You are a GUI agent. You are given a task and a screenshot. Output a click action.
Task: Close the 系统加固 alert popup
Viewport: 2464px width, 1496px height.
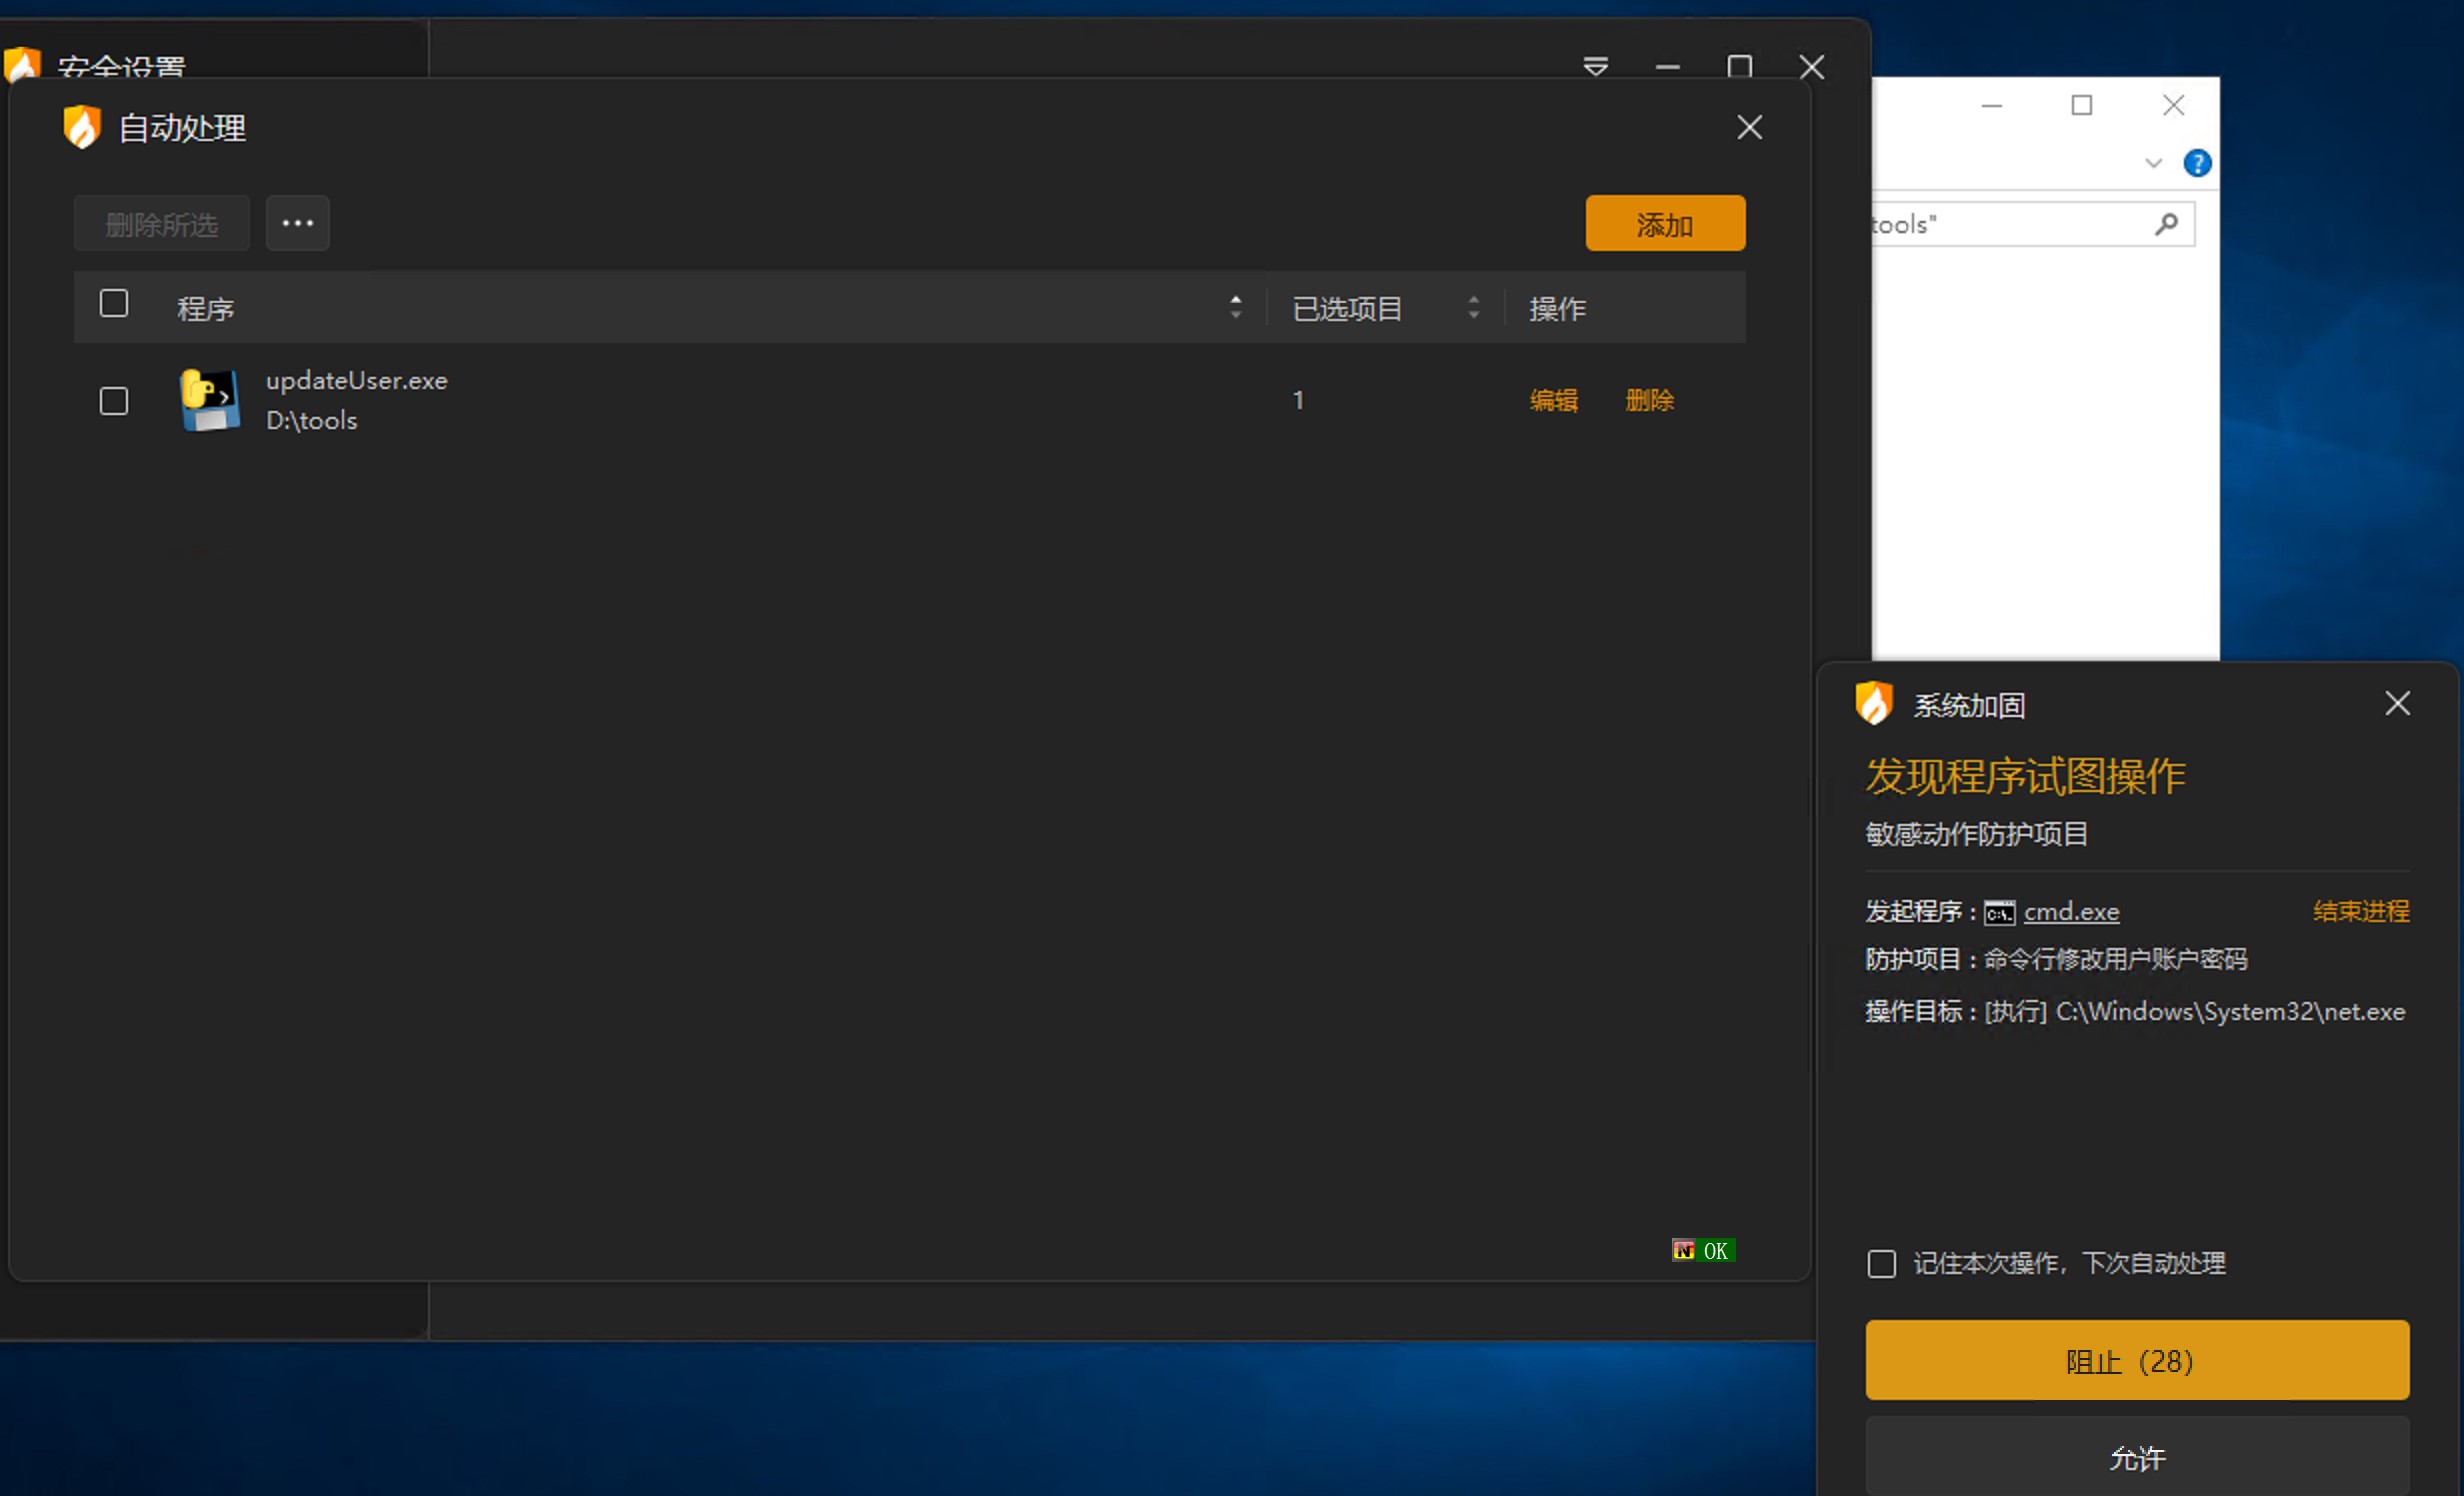pyautogui.click(x=2398, y=703)
